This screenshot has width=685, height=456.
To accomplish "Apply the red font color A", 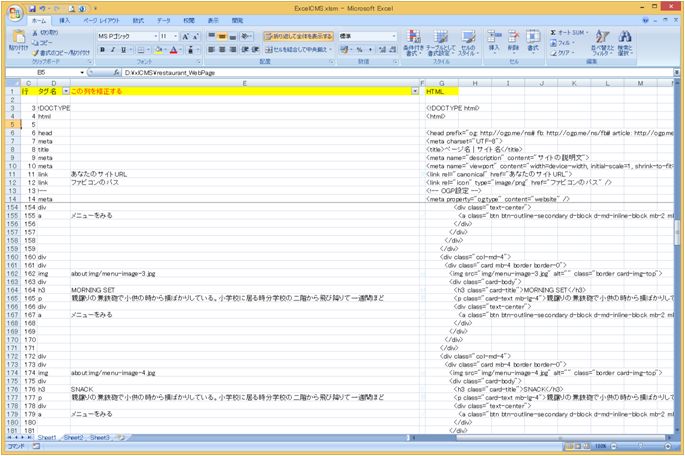I will (173, 50).
